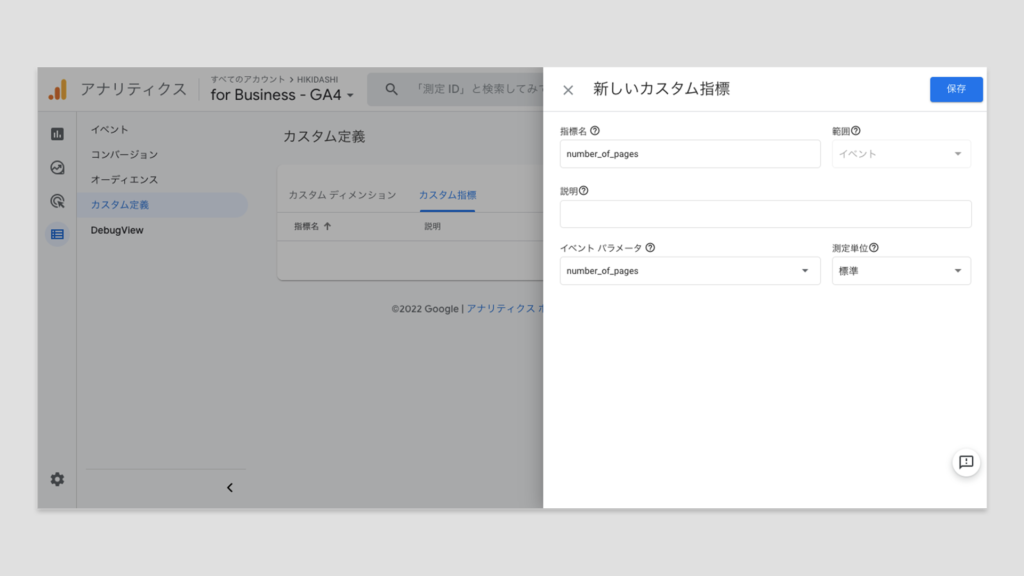This screenshot has width=1024, height=576.
Task: Open the Explore icon in left rail
Action: pyautogui.click(x=57, y=168)
